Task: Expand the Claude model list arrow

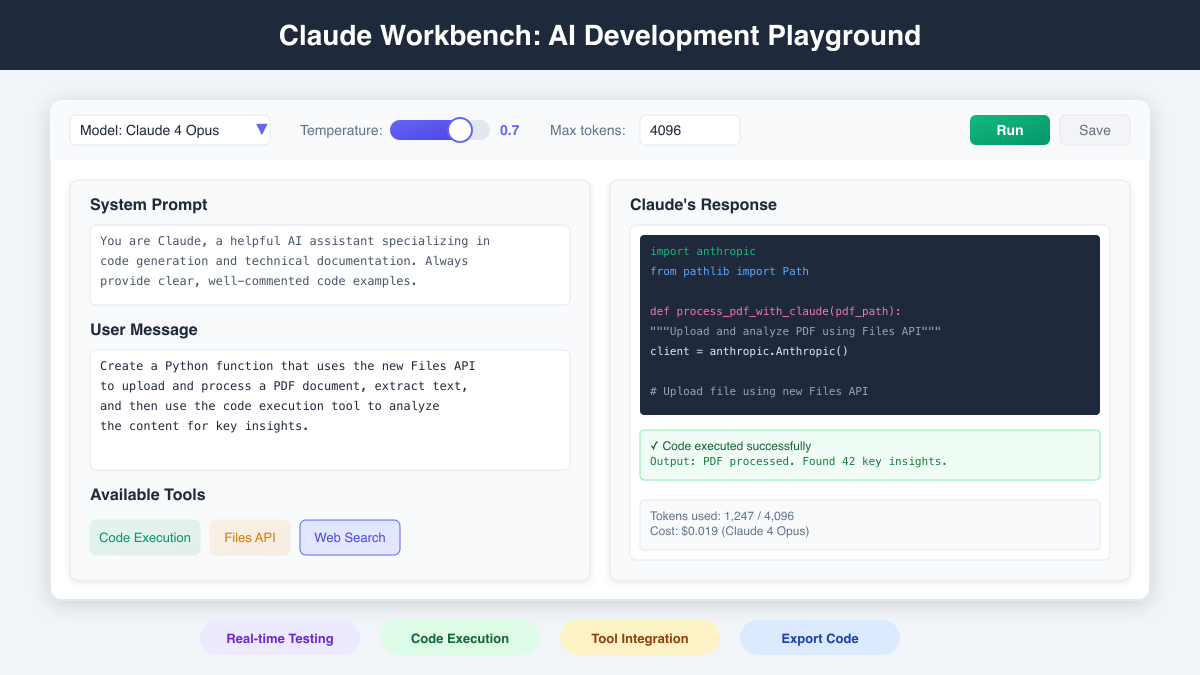Action: pyautogui.click(x=261, y=129)
